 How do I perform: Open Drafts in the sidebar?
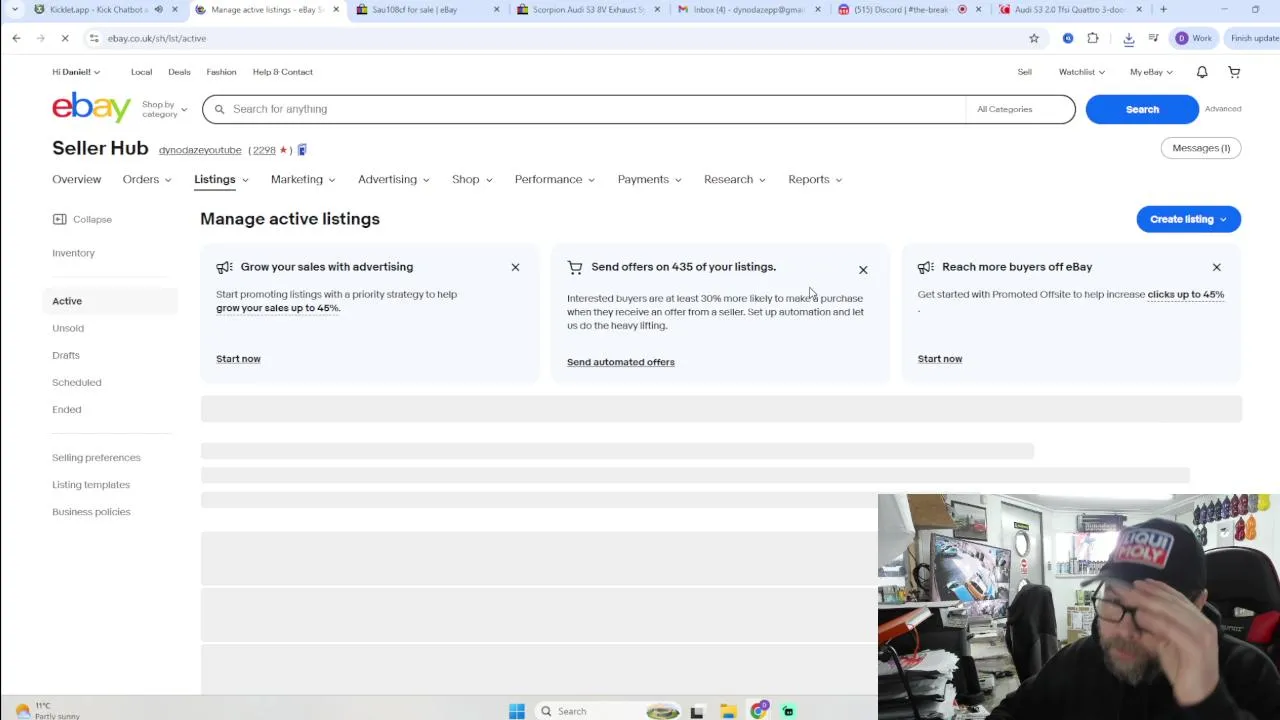(66, 355)
